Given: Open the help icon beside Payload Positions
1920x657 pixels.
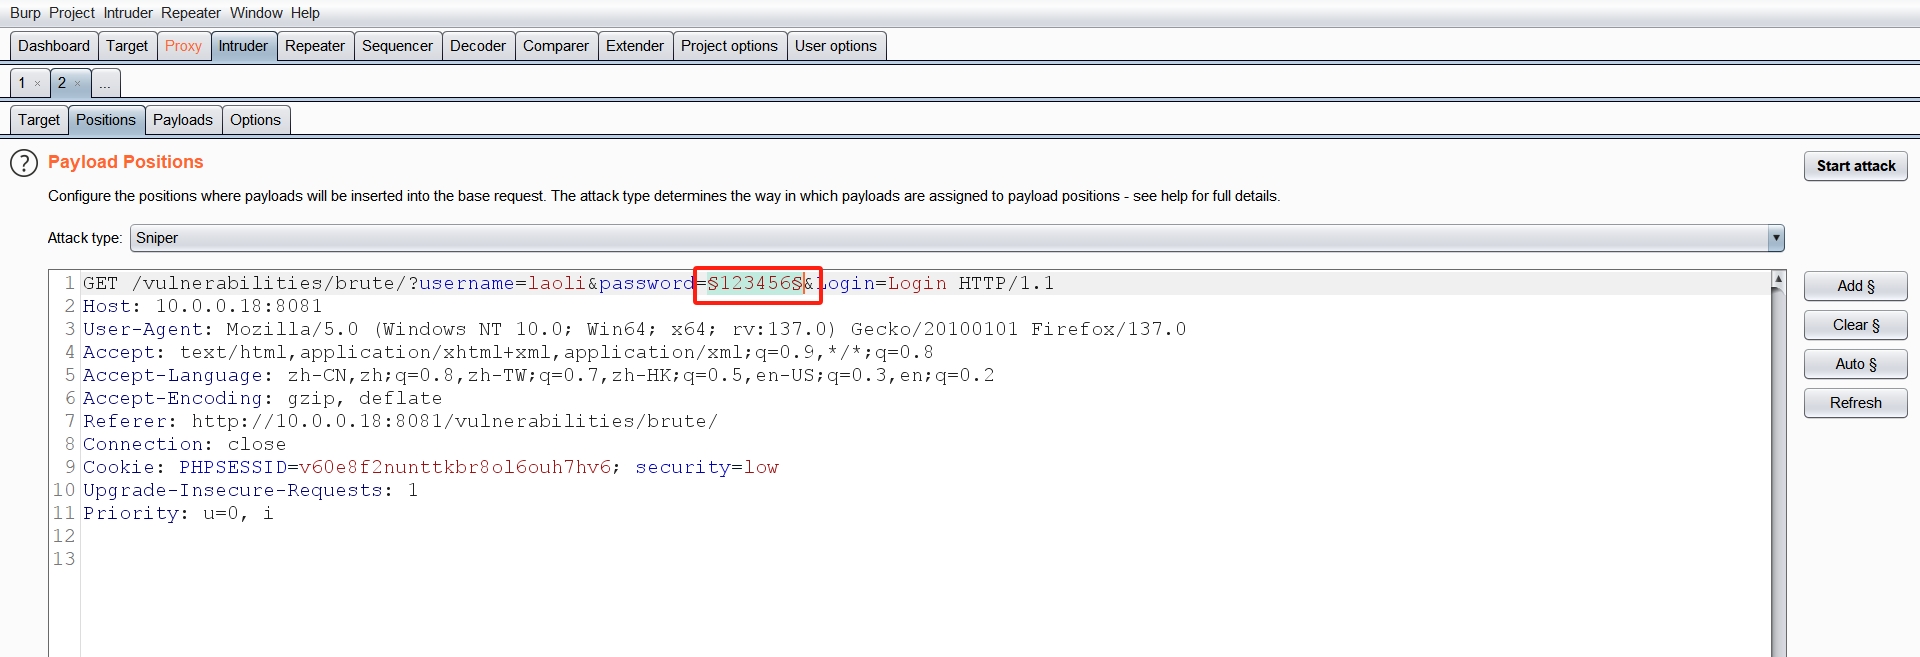Looking at the screenshot, I should [24, 163].
